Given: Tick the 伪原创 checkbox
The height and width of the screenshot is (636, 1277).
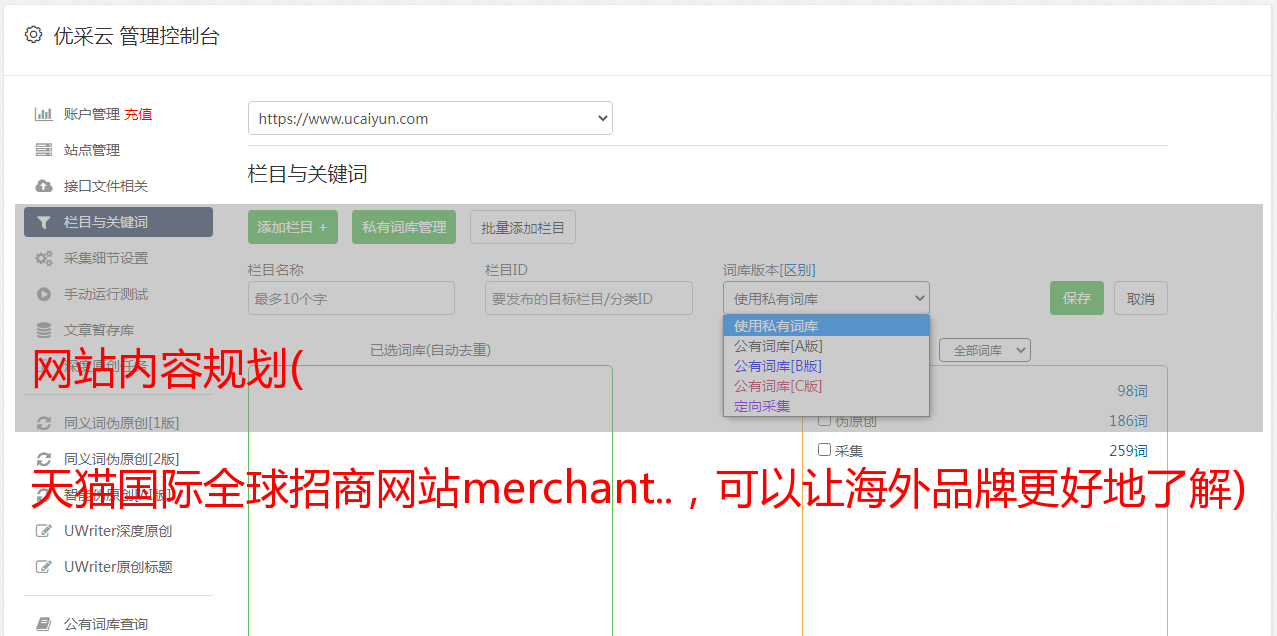Looking at the screenshot, I should (x=824, y=421).
